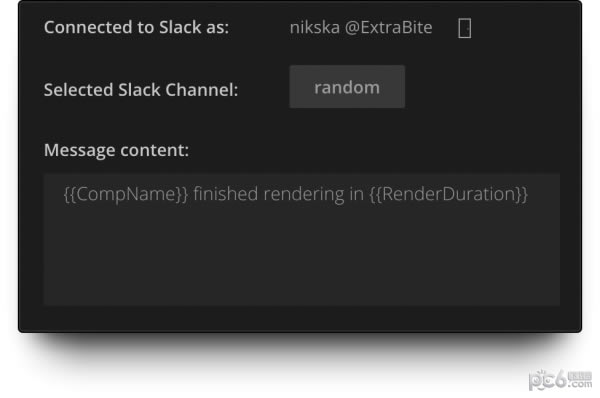Change Slack channel from random
Screen dimensions: 600x398
[x=347, y=87]
